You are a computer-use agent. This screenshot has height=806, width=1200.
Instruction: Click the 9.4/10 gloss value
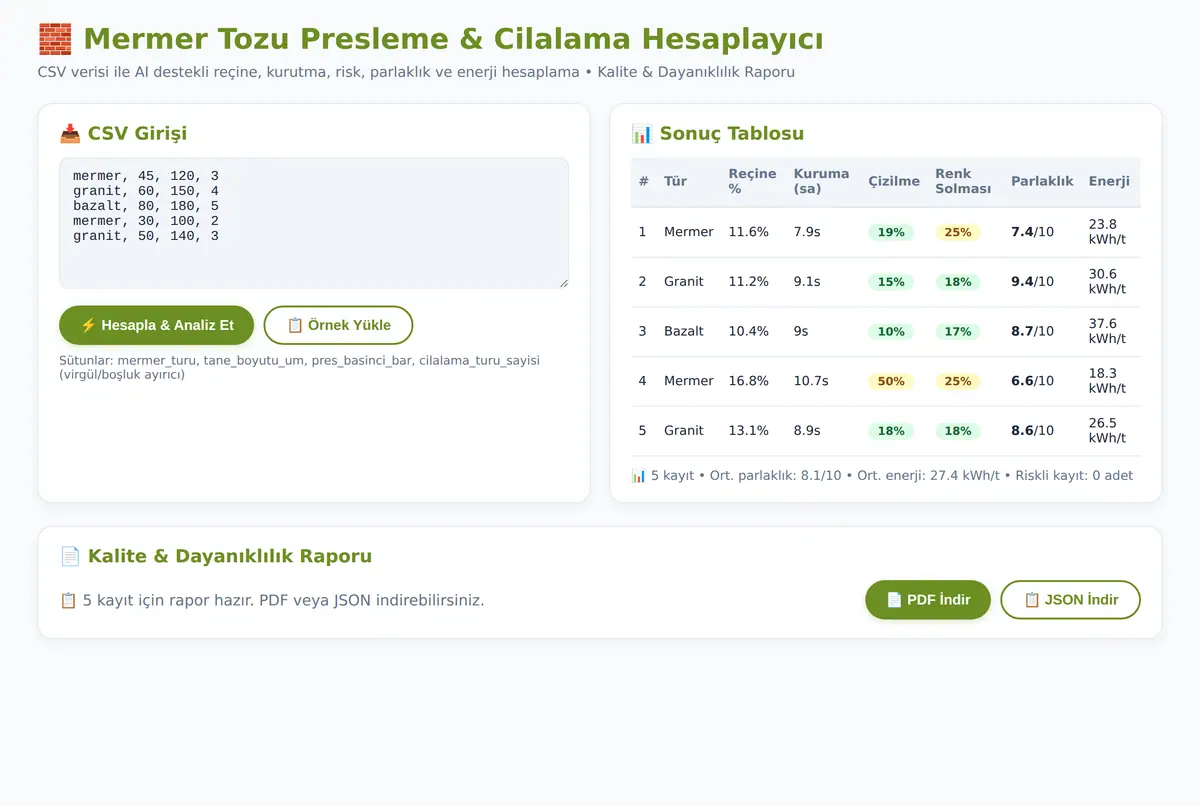[1032, 282]
